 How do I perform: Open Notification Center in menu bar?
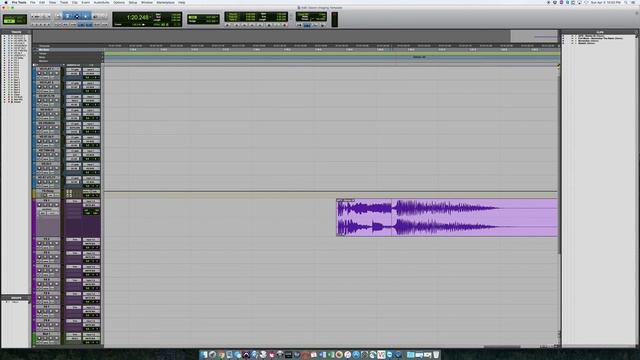pos(633,2)
